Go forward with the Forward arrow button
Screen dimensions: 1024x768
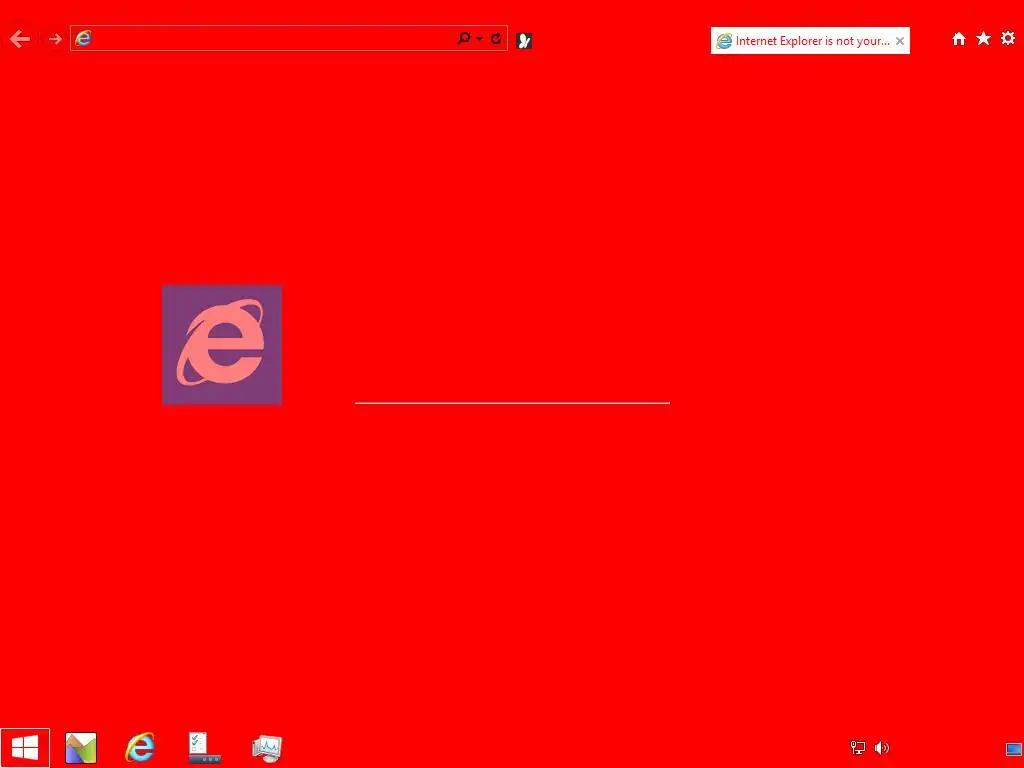pyautogui.click(x=55, y=39)
